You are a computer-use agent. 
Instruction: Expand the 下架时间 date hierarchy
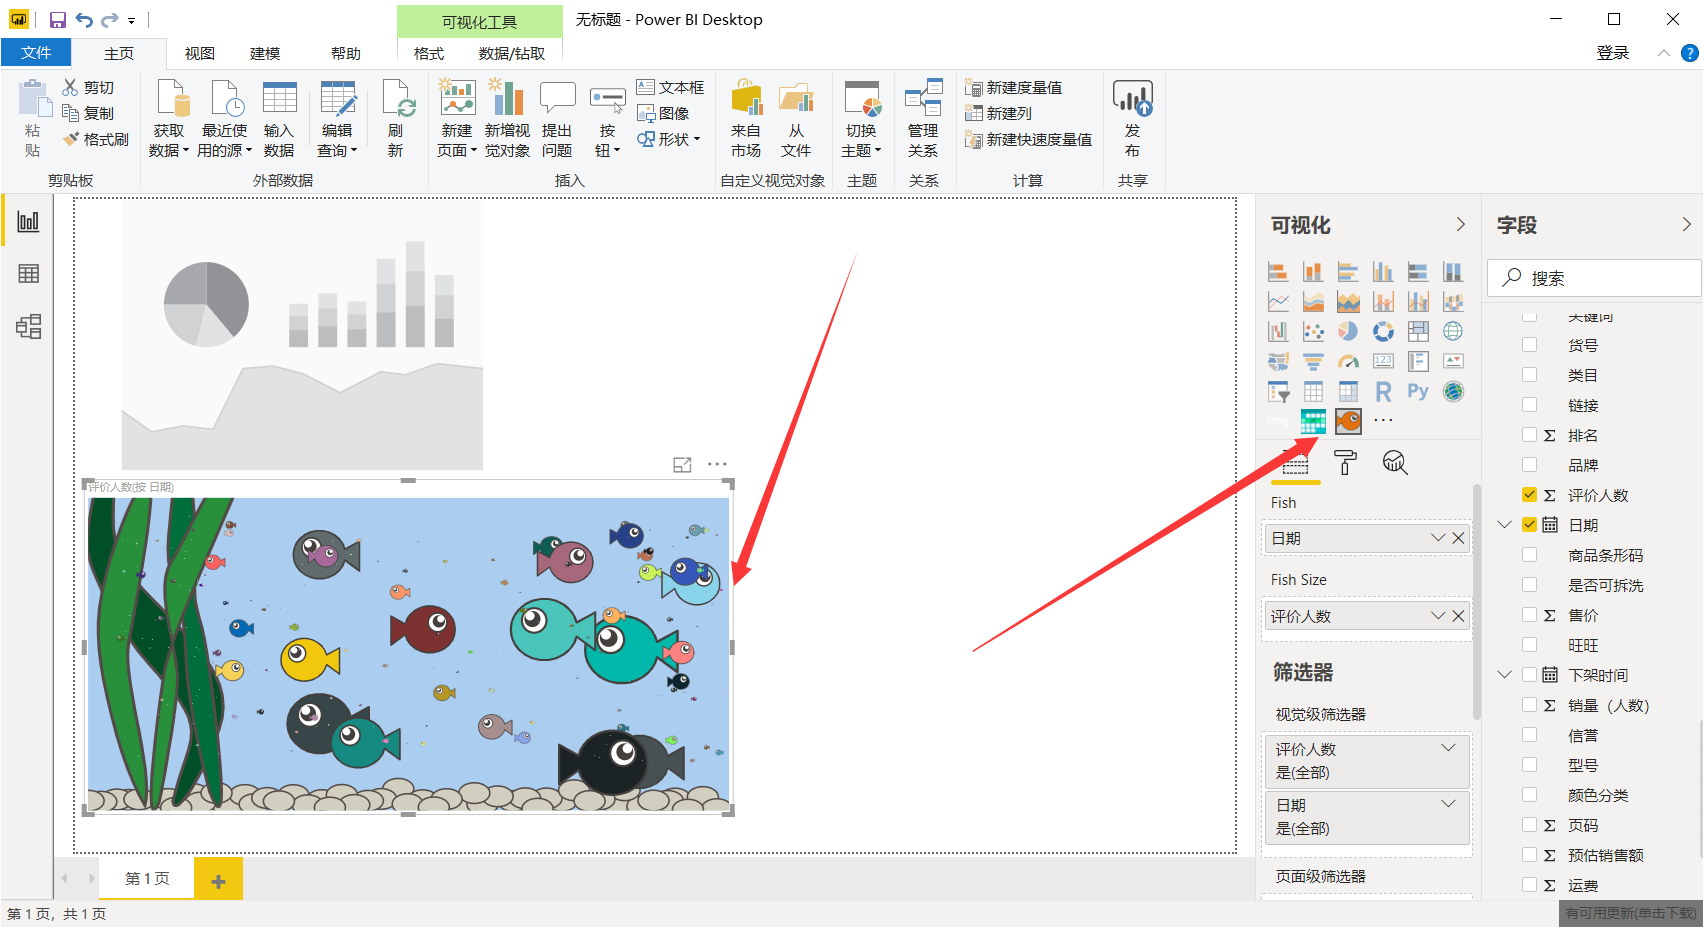1505,674
